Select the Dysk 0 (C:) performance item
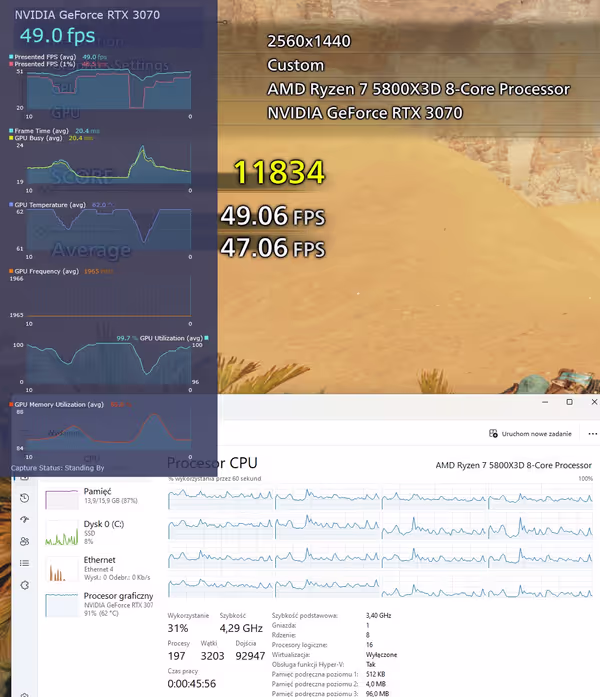 point(98,532)
